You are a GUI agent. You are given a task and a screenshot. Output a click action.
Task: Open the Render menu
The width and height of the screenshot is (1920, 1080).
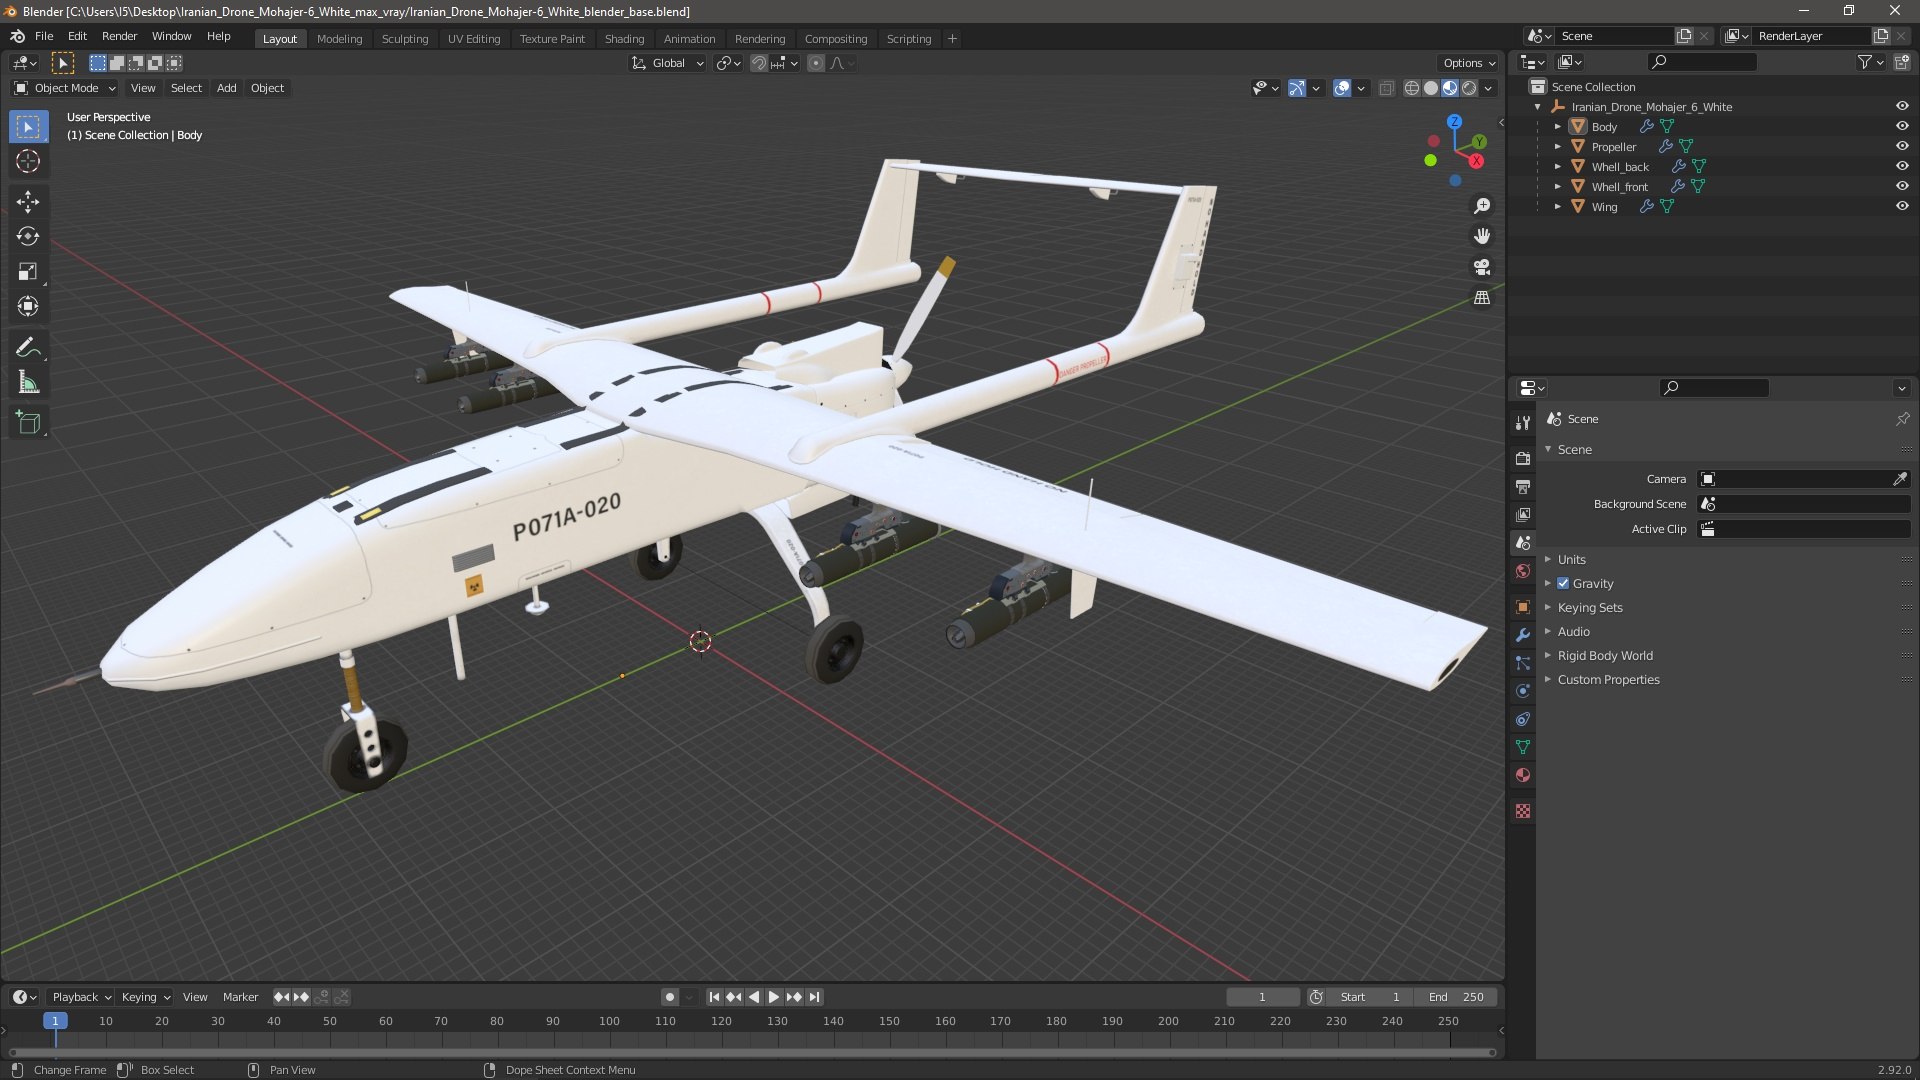coord(119,36)
